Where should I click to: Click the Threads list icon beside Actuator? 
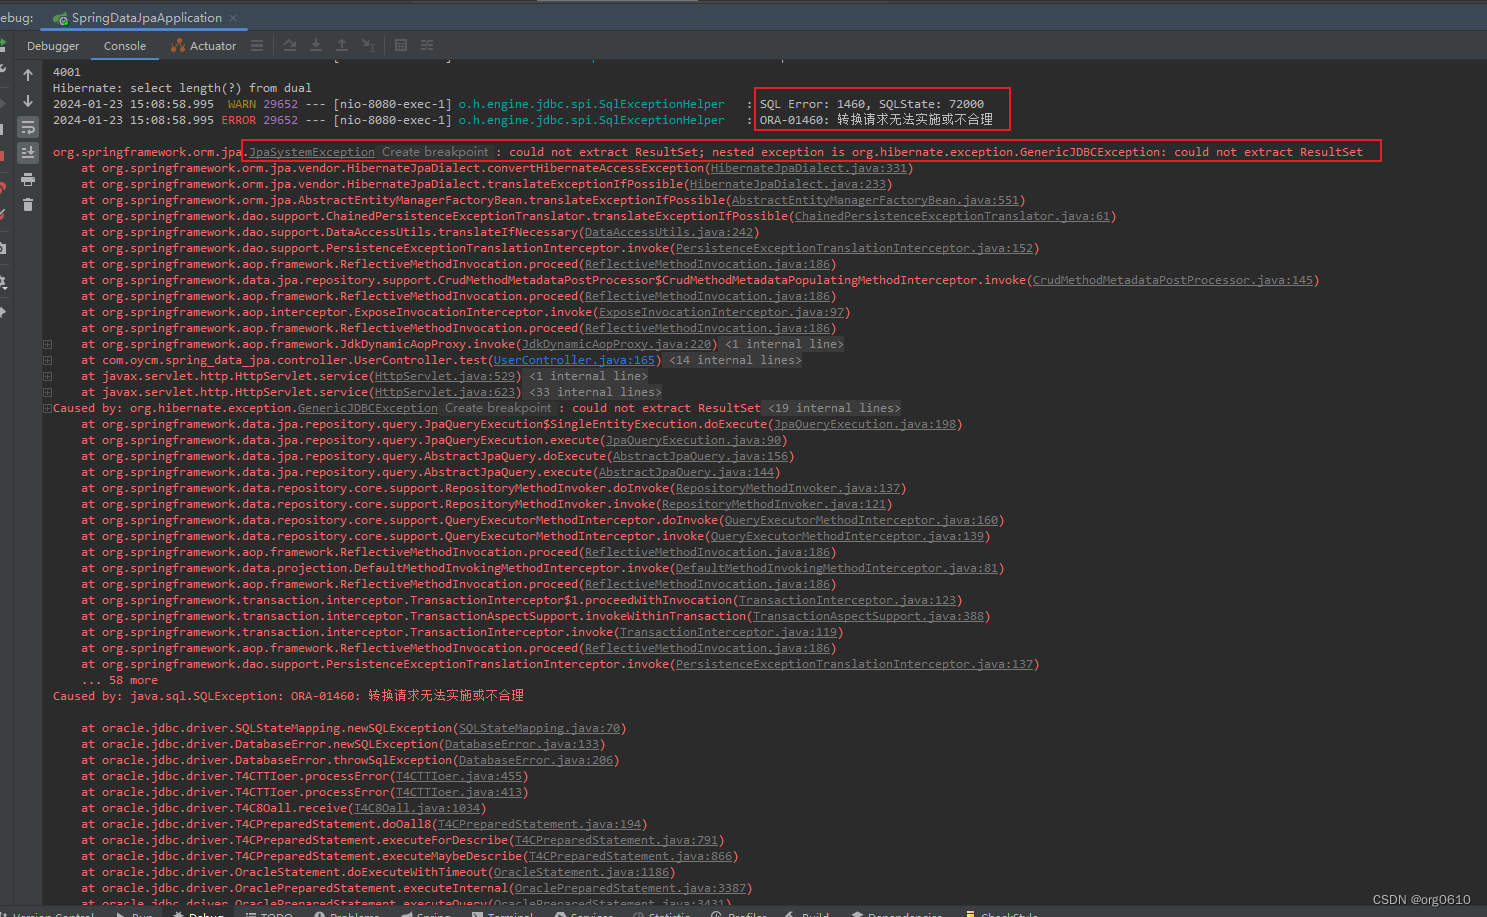257,45
